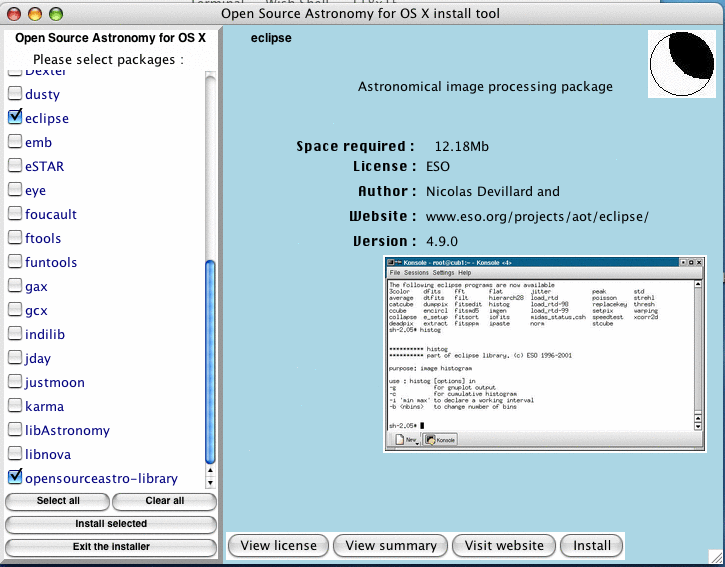The height and width of the screenshot is (567, 725).
Task: Click the version value 4.9.0
Action: [442, 241]
